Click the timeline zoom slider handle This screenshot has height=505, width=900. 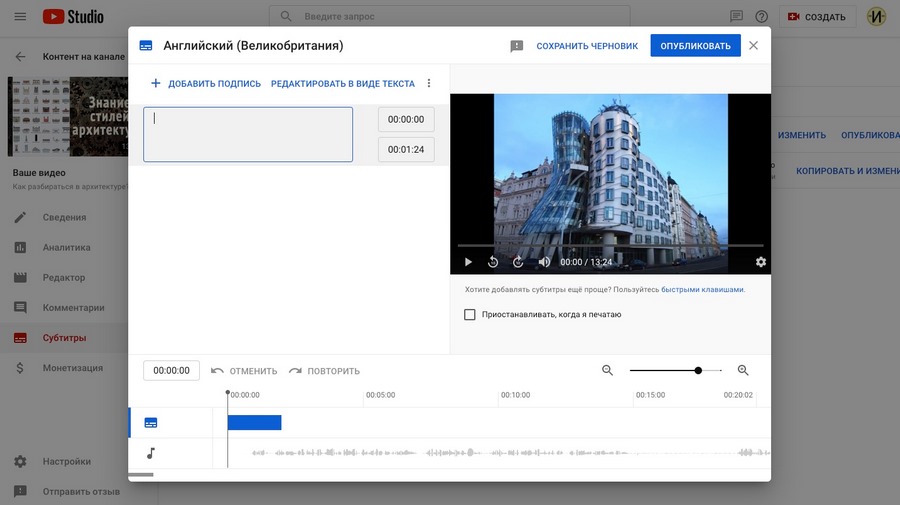pos(698,370)
